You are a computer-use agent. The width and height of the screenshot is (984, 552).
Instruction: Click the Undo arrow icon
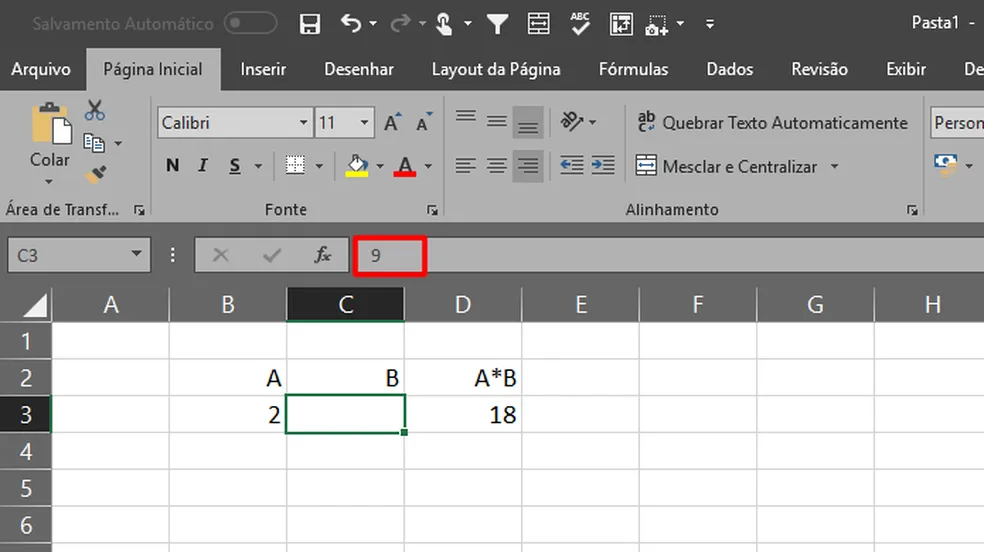click(351, 24)
